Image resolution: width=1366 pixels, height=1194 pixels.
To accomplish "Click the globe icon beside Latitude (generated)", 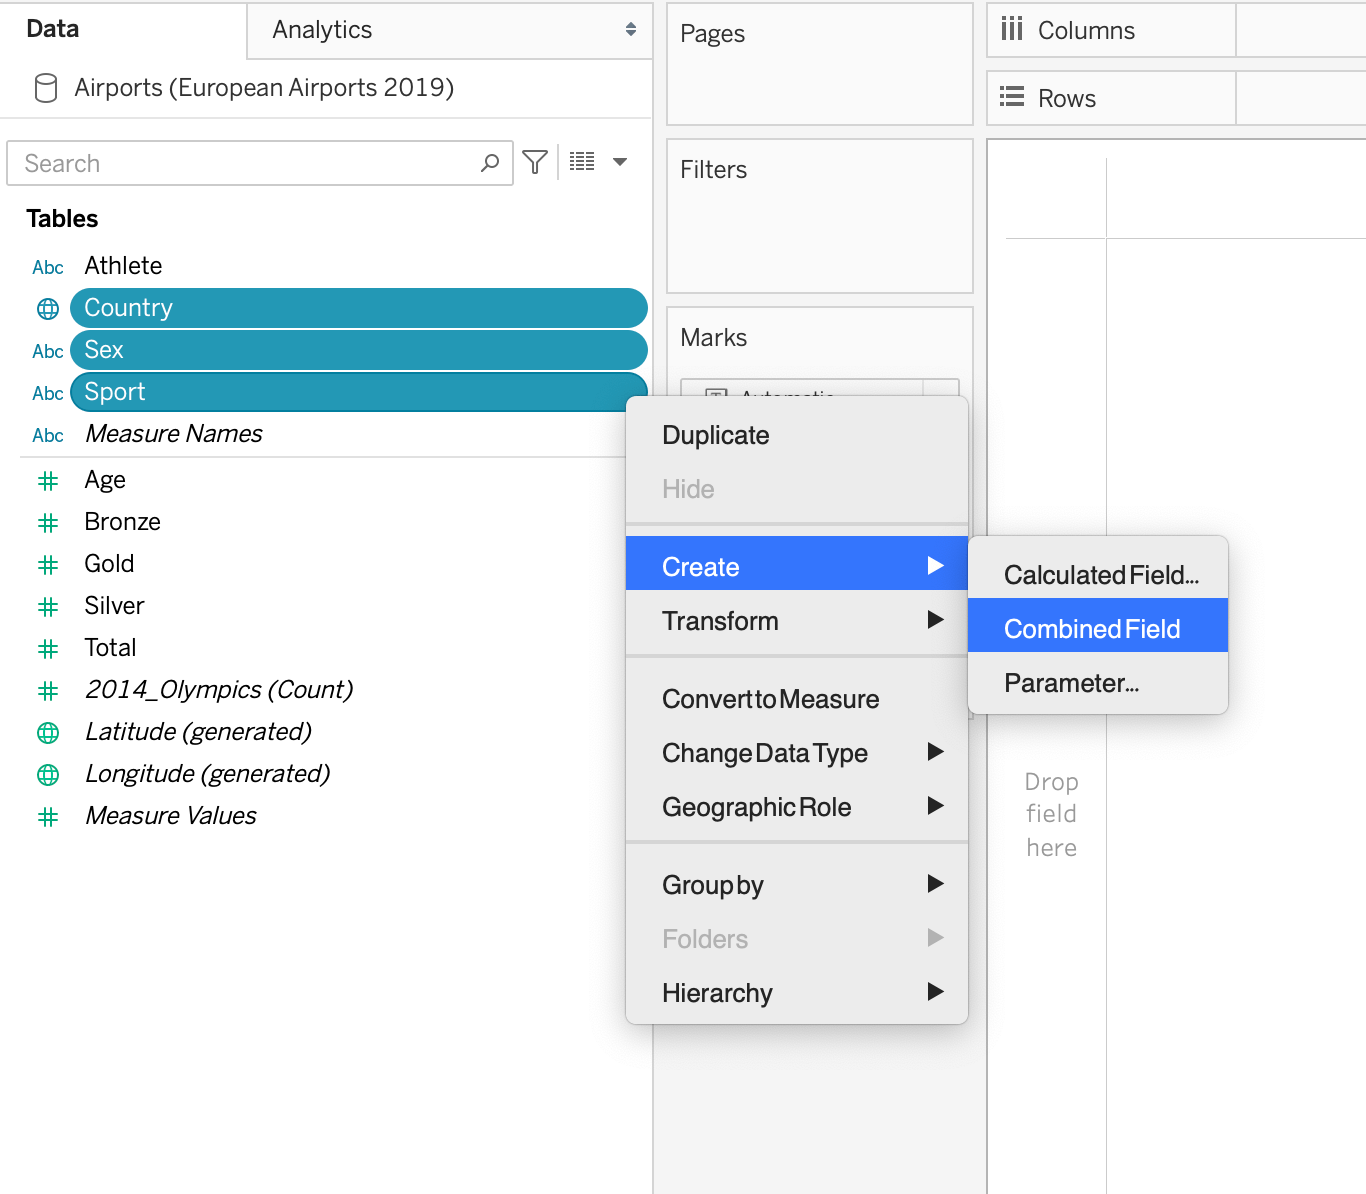I will pos(48,733).
